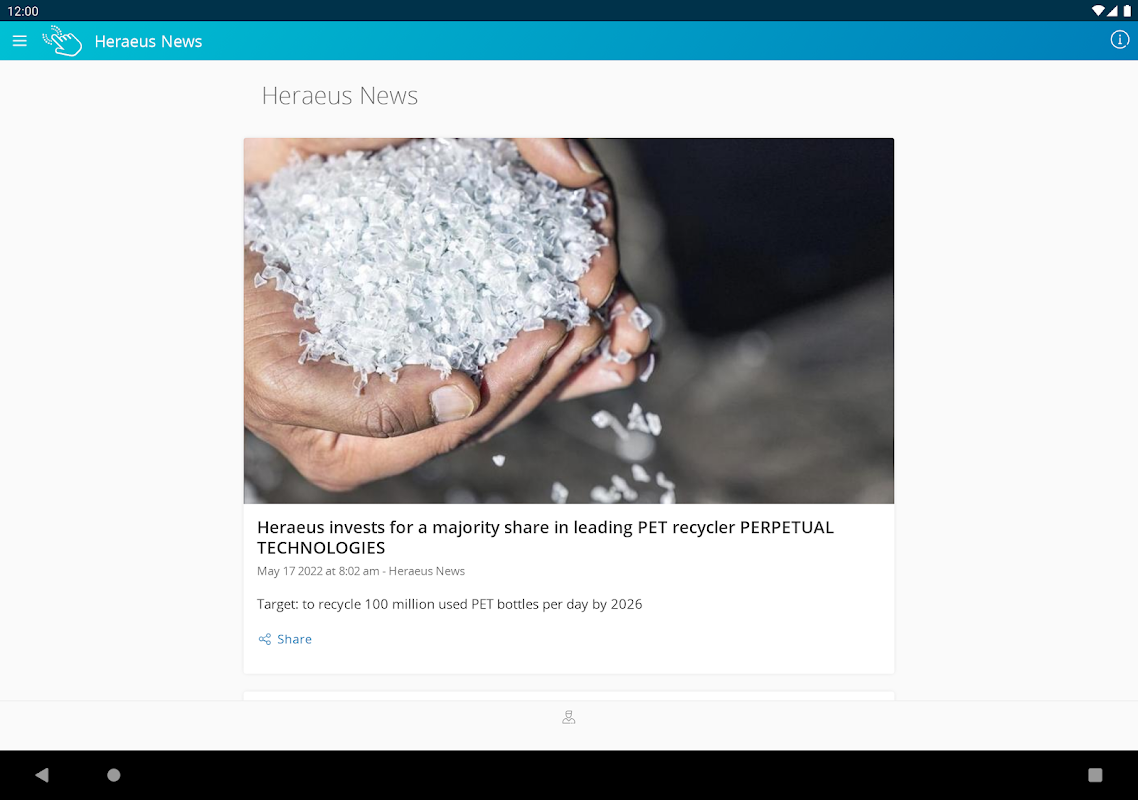Open article headline about PERPETUAL TECHNOLOGIES
1138x800 pixels.
point(546,537)
